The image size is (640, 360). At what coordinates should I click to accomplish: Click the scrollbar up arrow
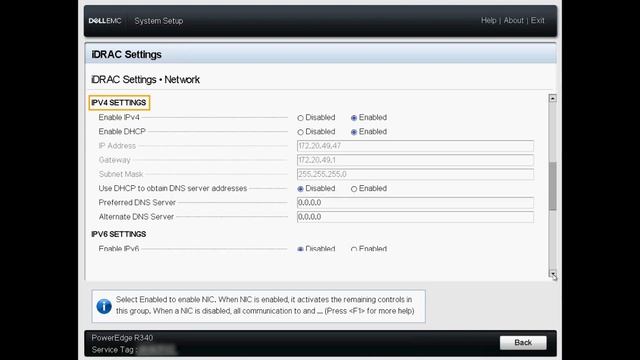click(552, 98)
